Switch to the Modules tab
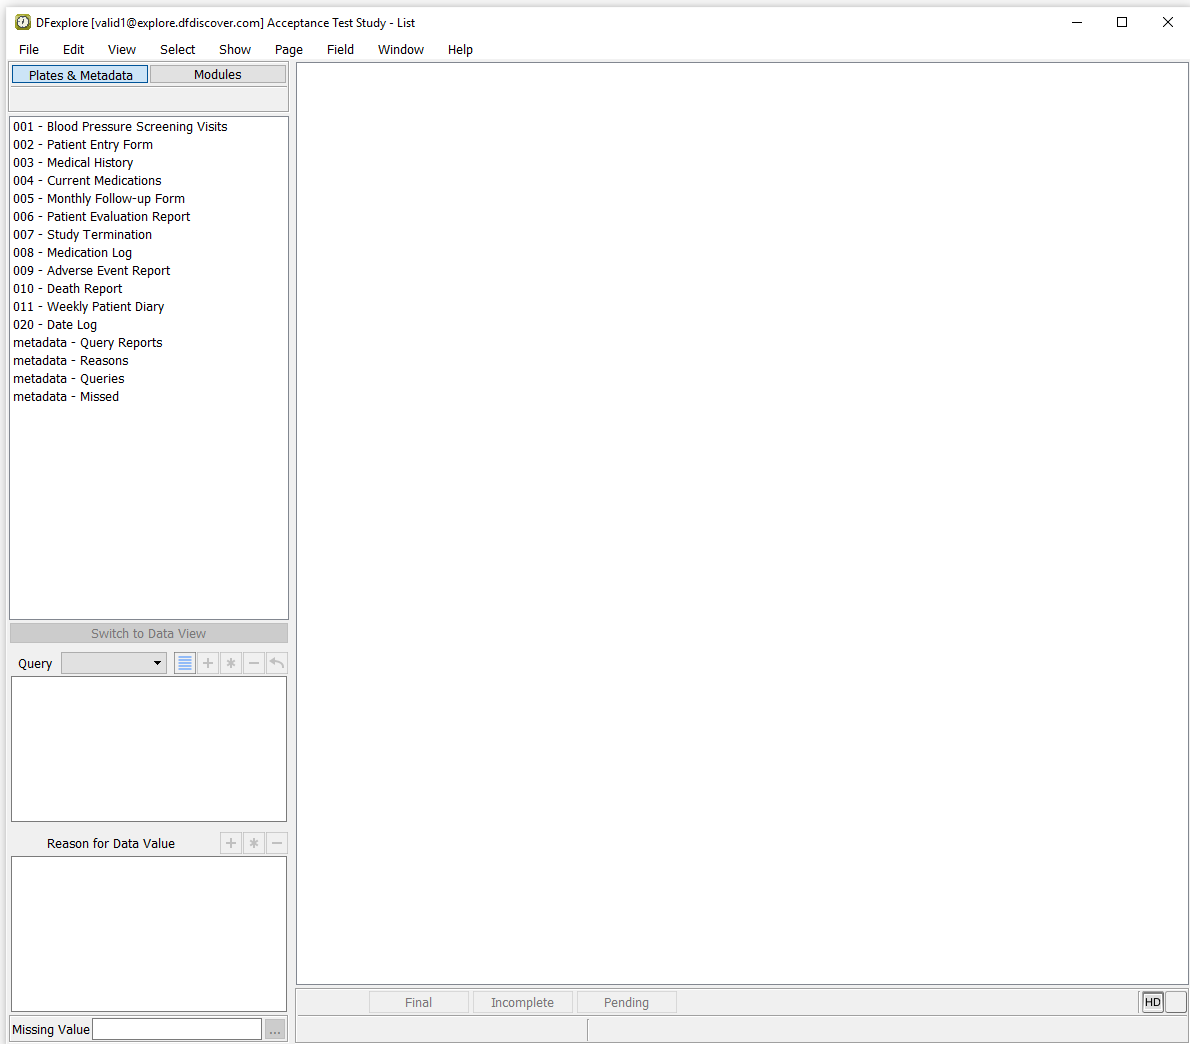Image resolution: width=1190 pixels, height=1044 pixels. point(217,74)
